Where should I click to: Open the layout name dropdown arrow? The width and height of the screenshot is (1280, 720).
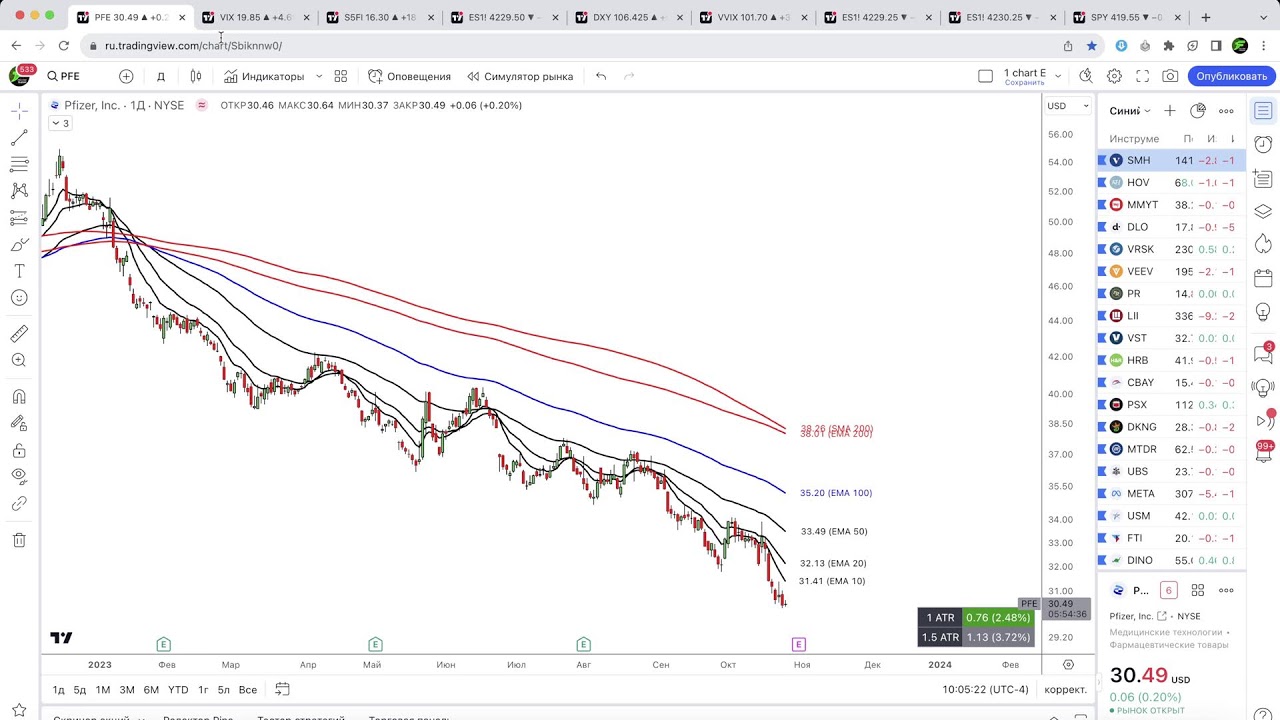tap(1060, 76)
